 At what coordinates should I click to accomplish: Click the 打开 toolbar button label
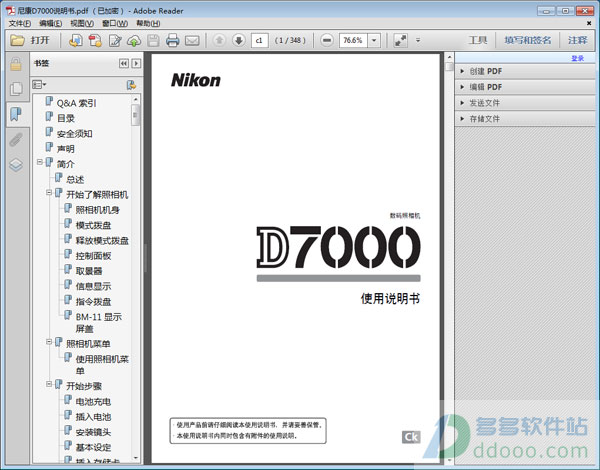tap(40, 40)
